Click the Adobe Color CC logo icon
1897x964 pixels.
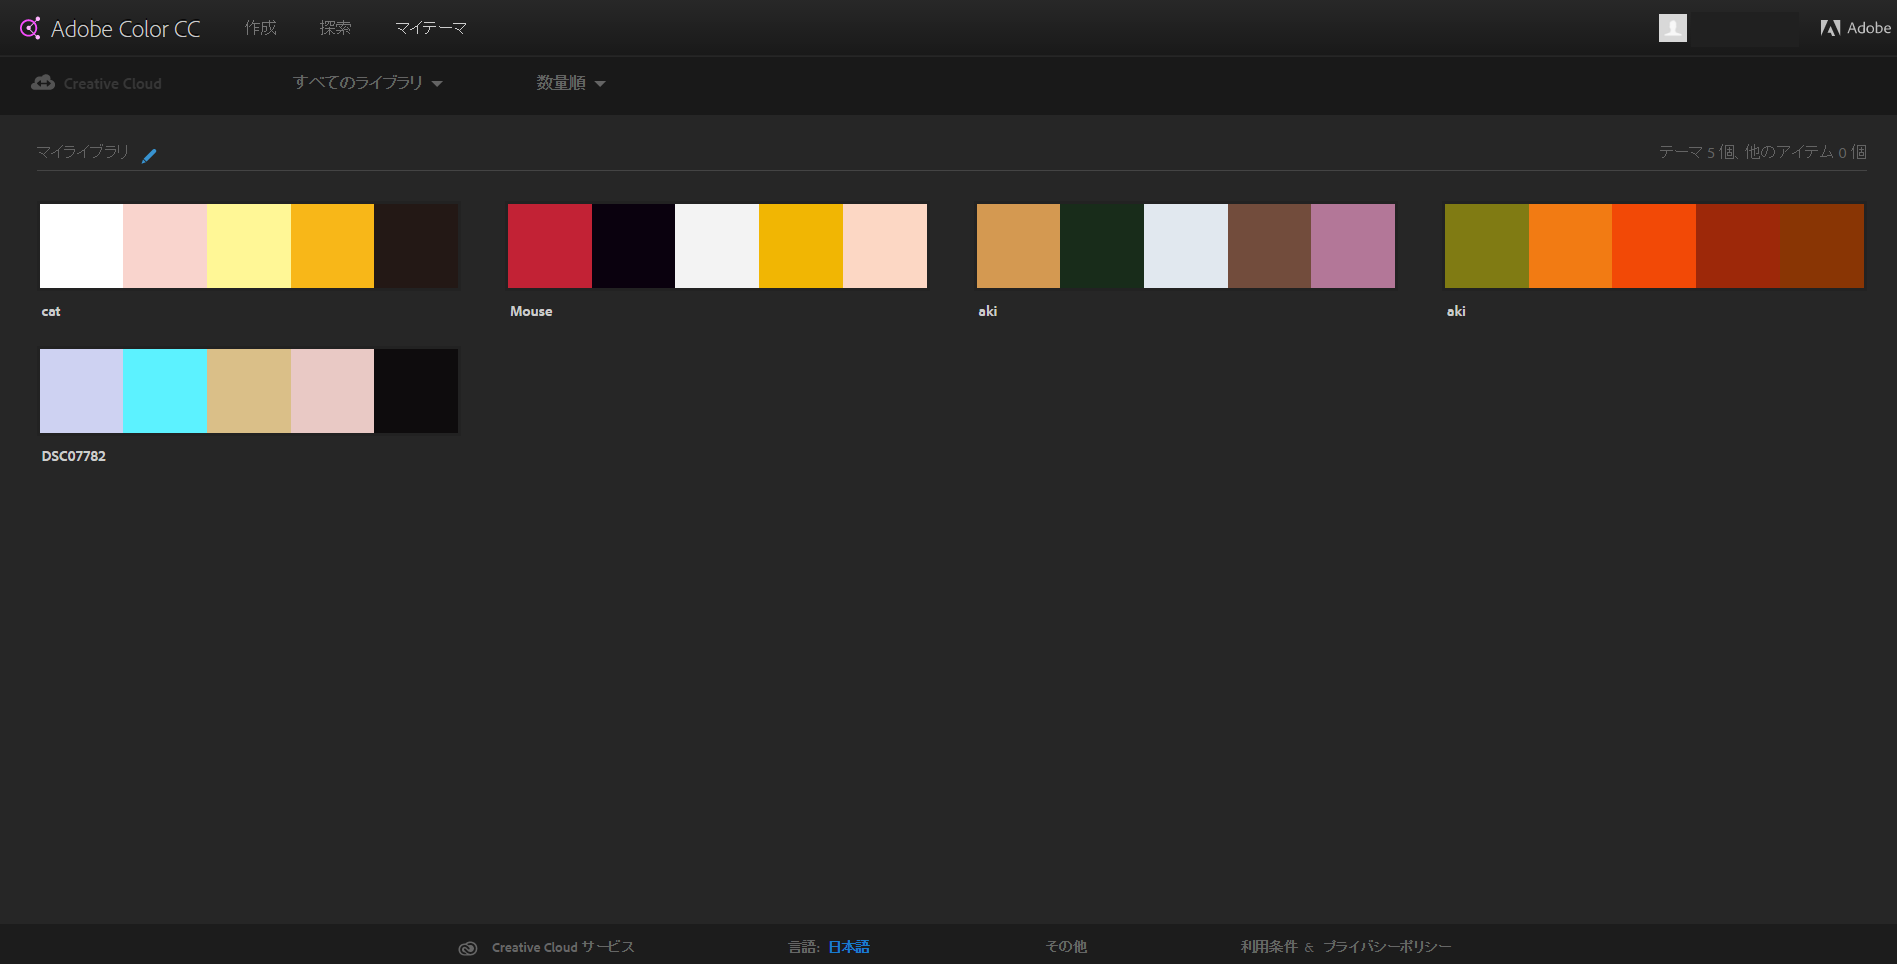(30, 28)
